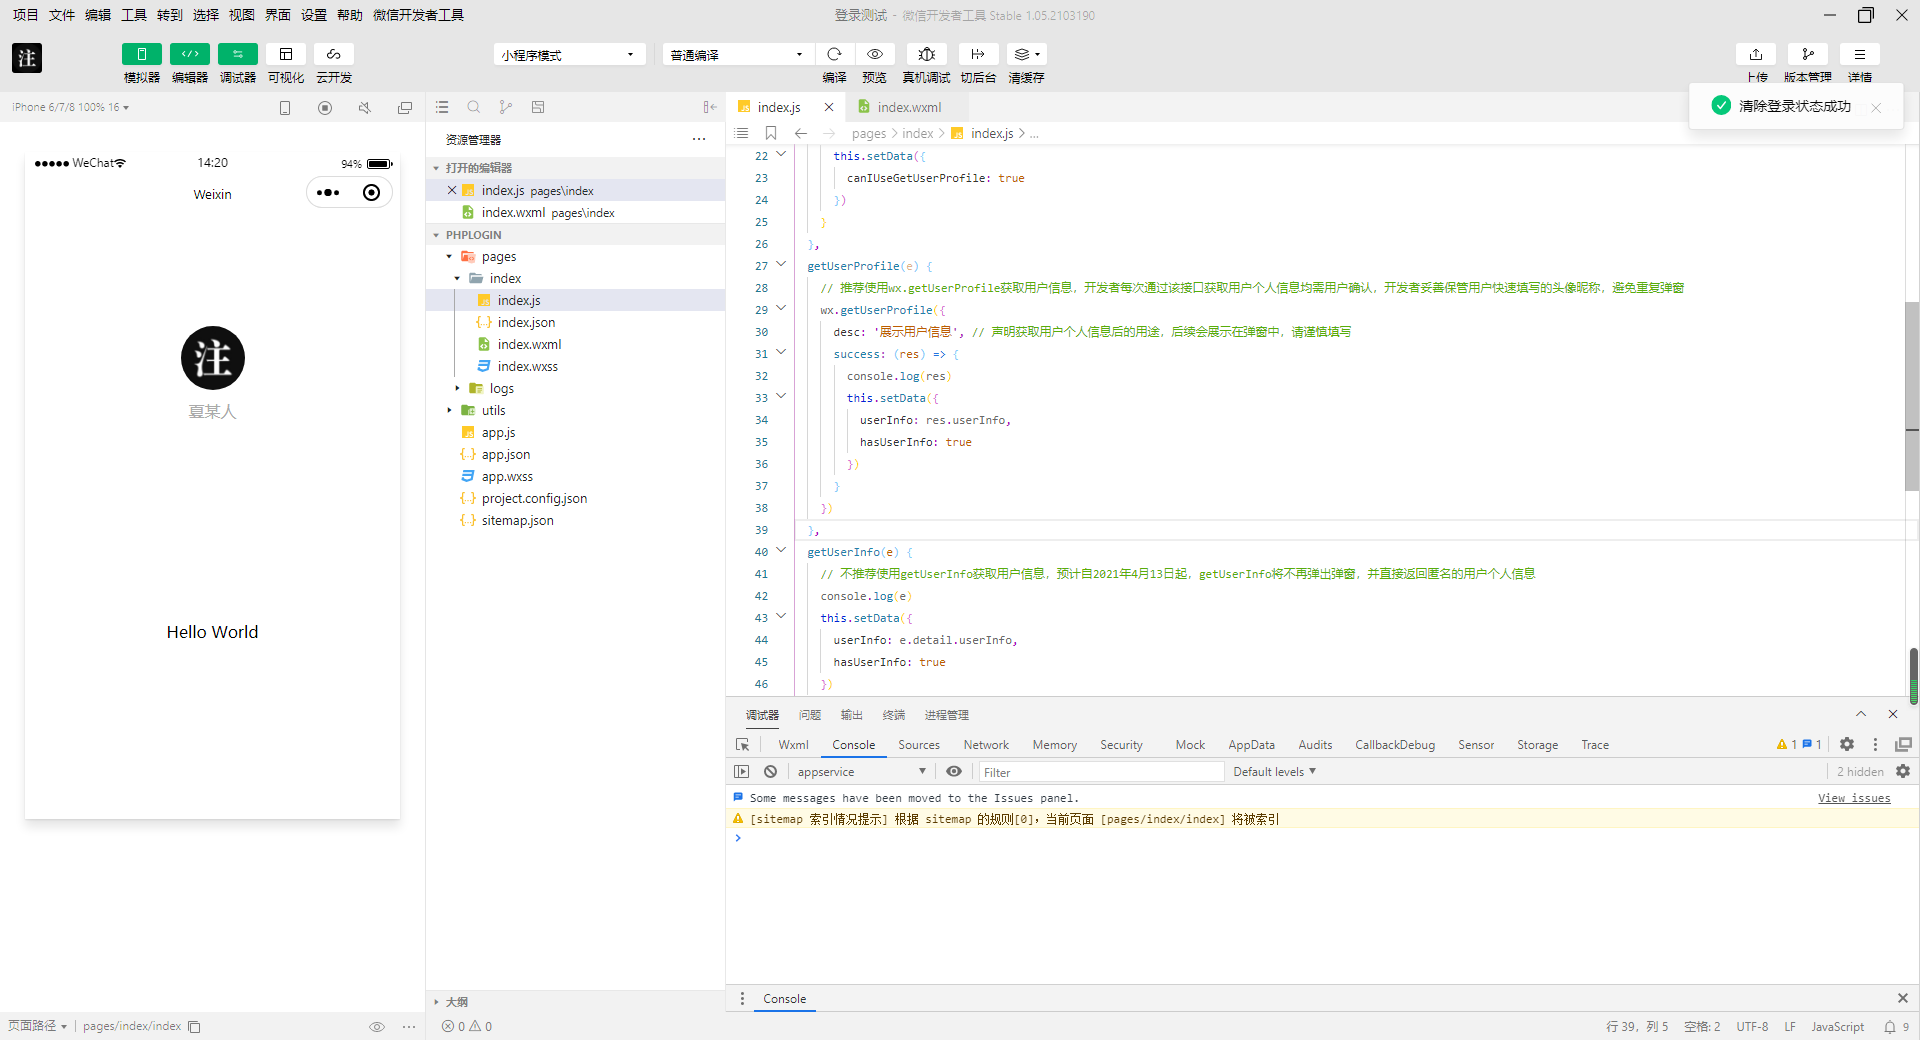
Task: Open the Default levels dropdown
Action: [1274, 772]
